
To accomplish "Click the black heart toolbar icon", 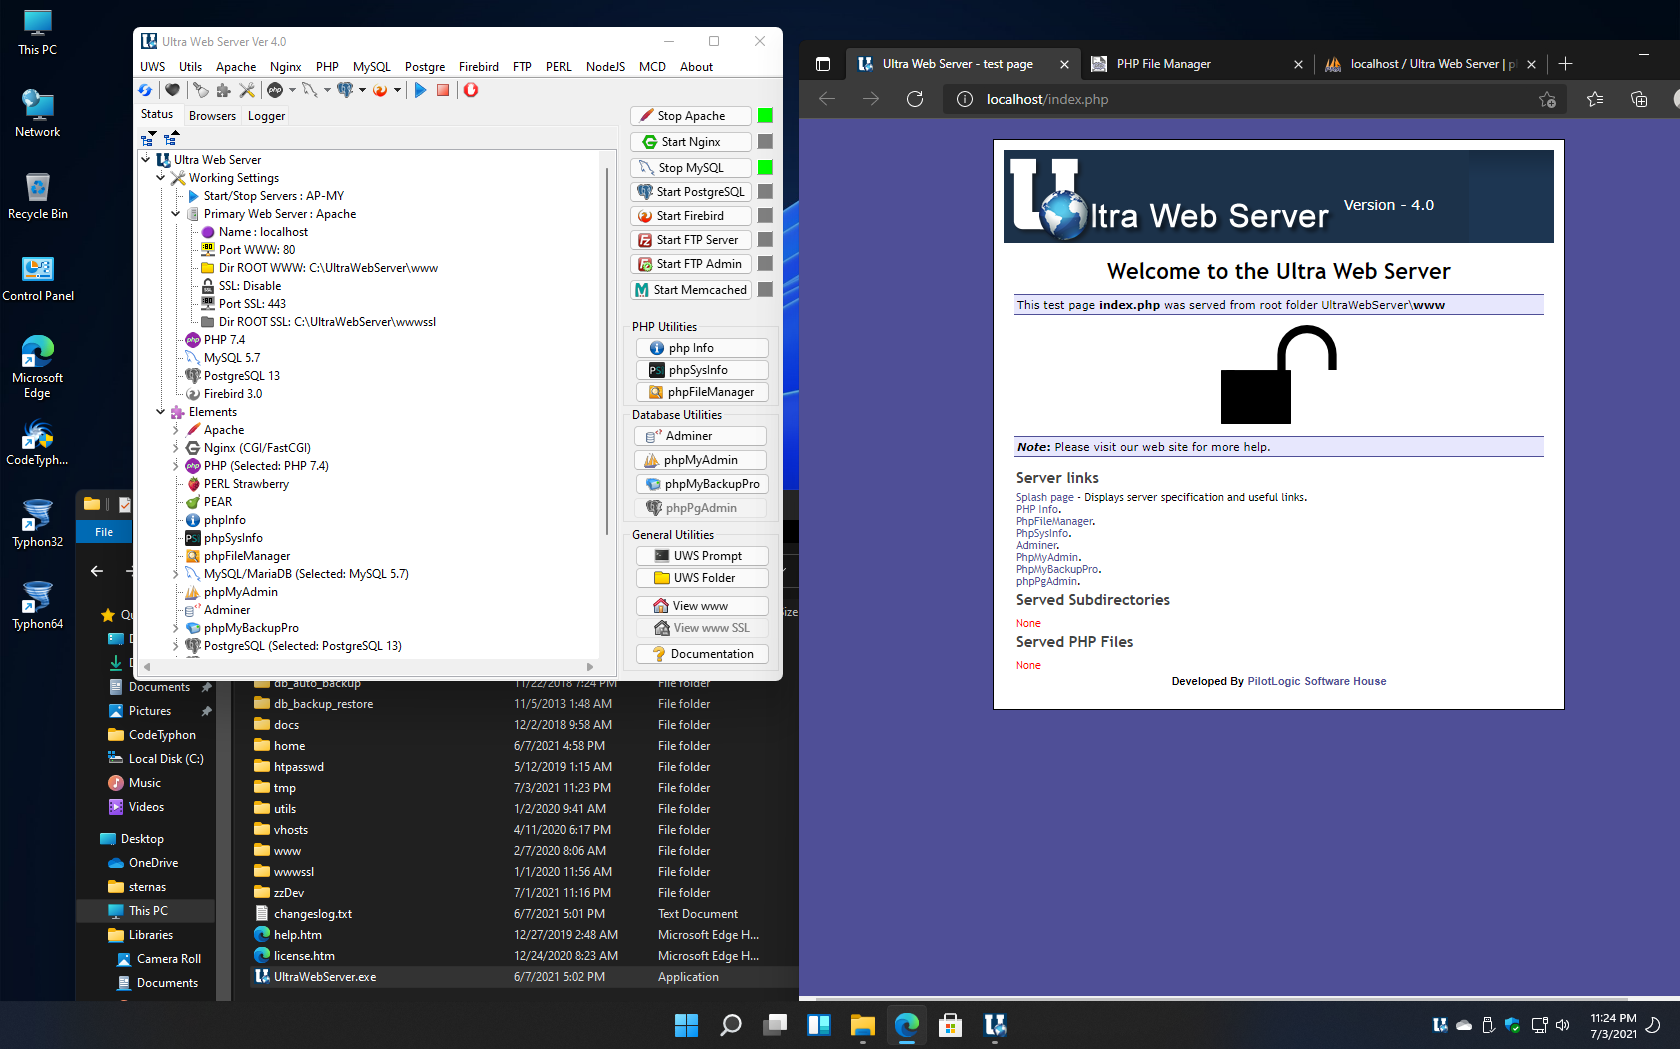I will [x=172, y=90].
